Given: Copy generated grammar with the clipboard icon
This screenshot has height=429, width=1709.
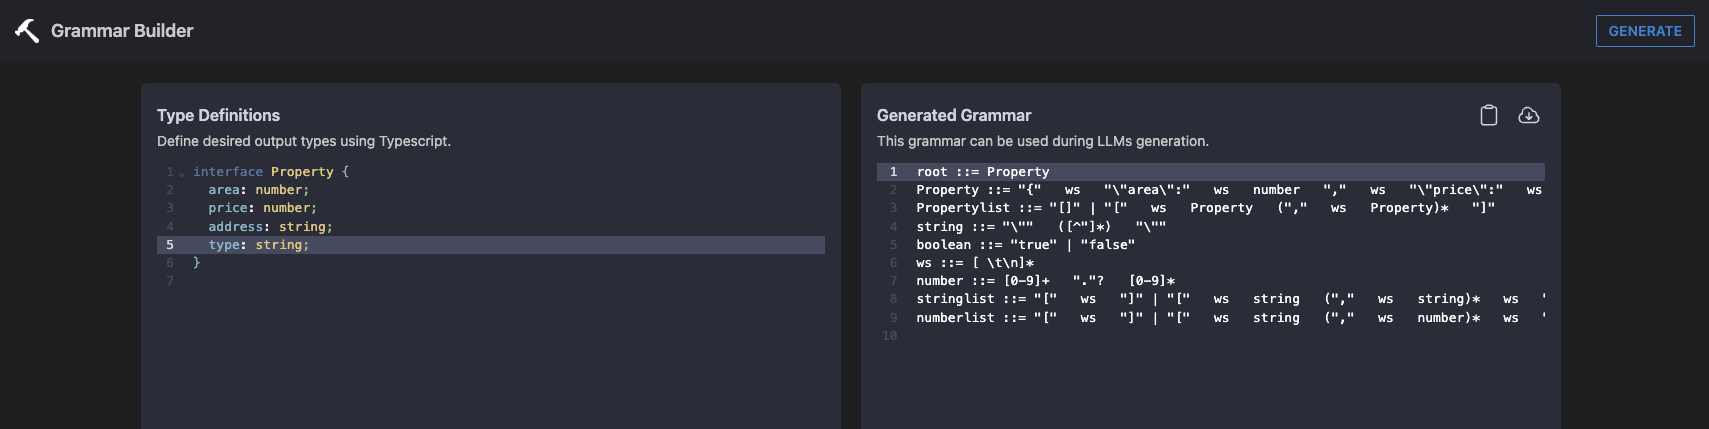Looking at the screenshot, I should 1489,115.
